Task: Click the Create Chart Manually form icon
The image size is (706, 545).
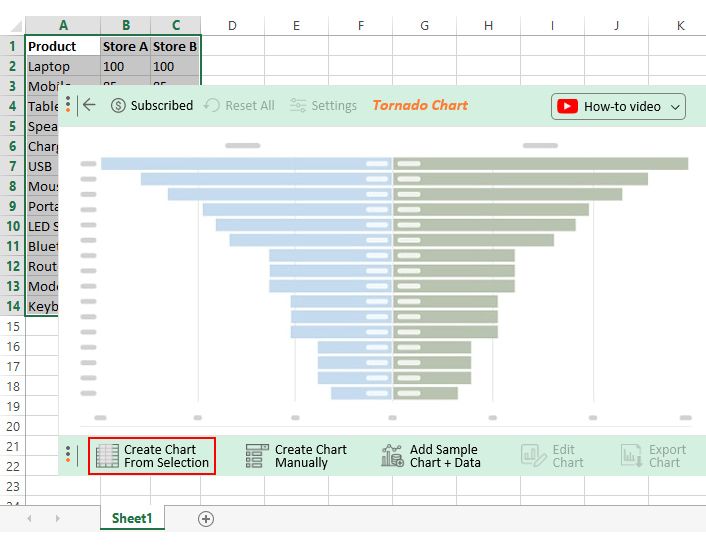Action: pyautogui.click(x=257, y=456)
